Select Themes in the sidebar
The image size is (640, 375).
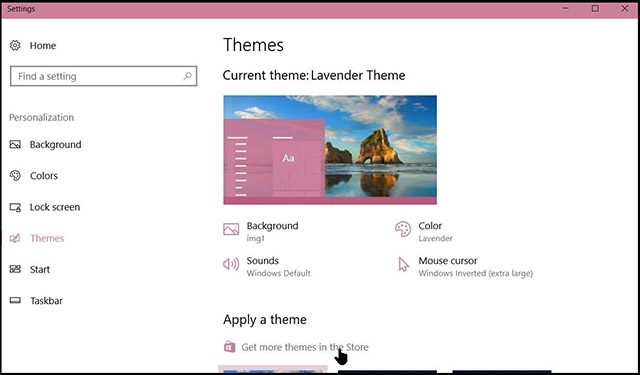click(x=47, y=238)
